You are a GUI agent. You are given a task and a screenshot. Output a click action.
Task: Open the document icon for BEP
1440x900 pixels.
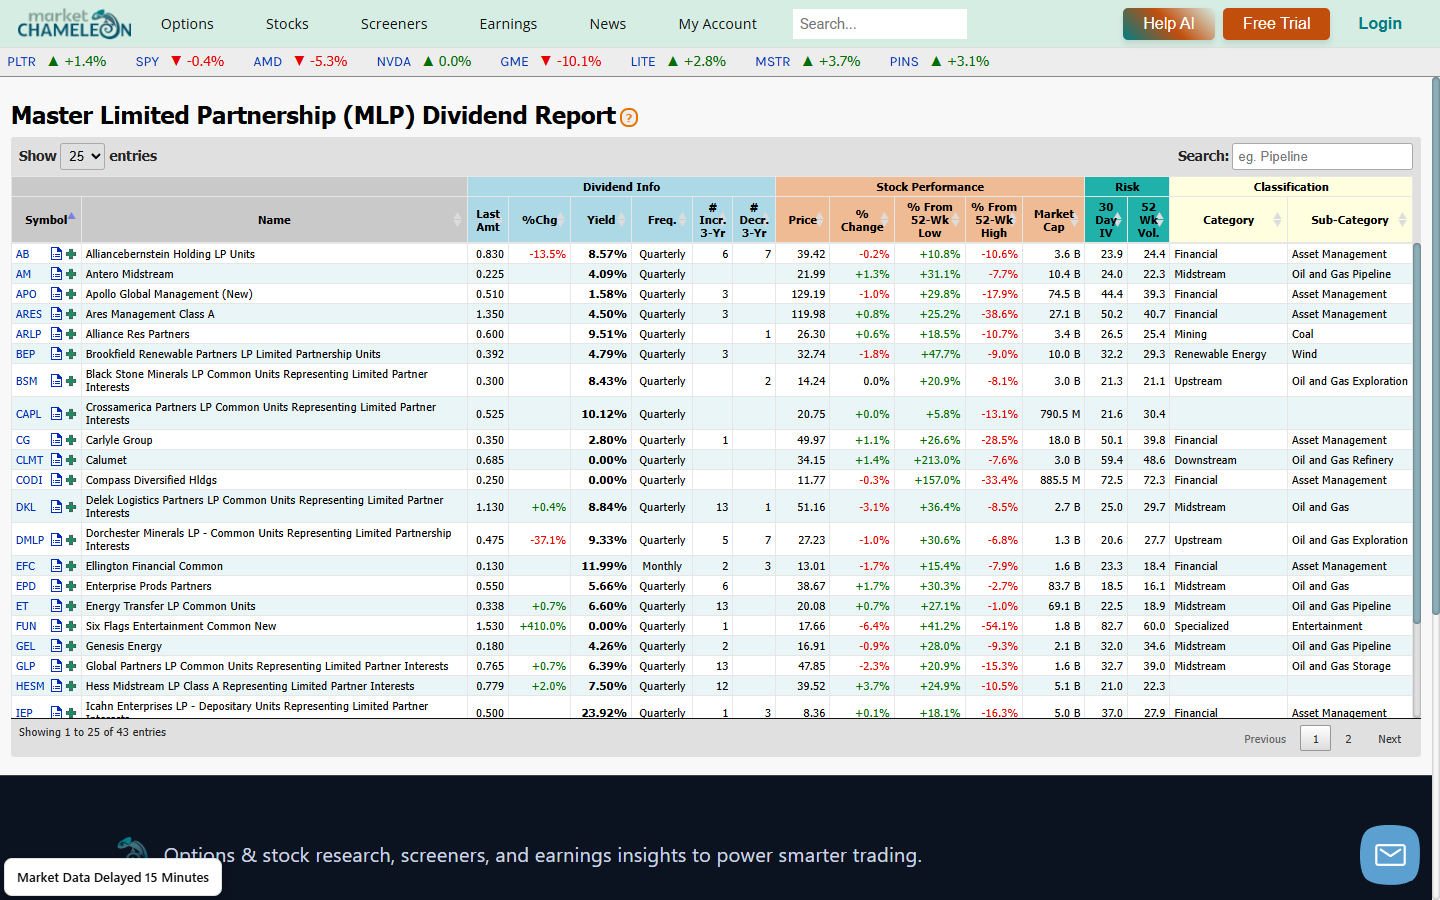coord(57,354)
